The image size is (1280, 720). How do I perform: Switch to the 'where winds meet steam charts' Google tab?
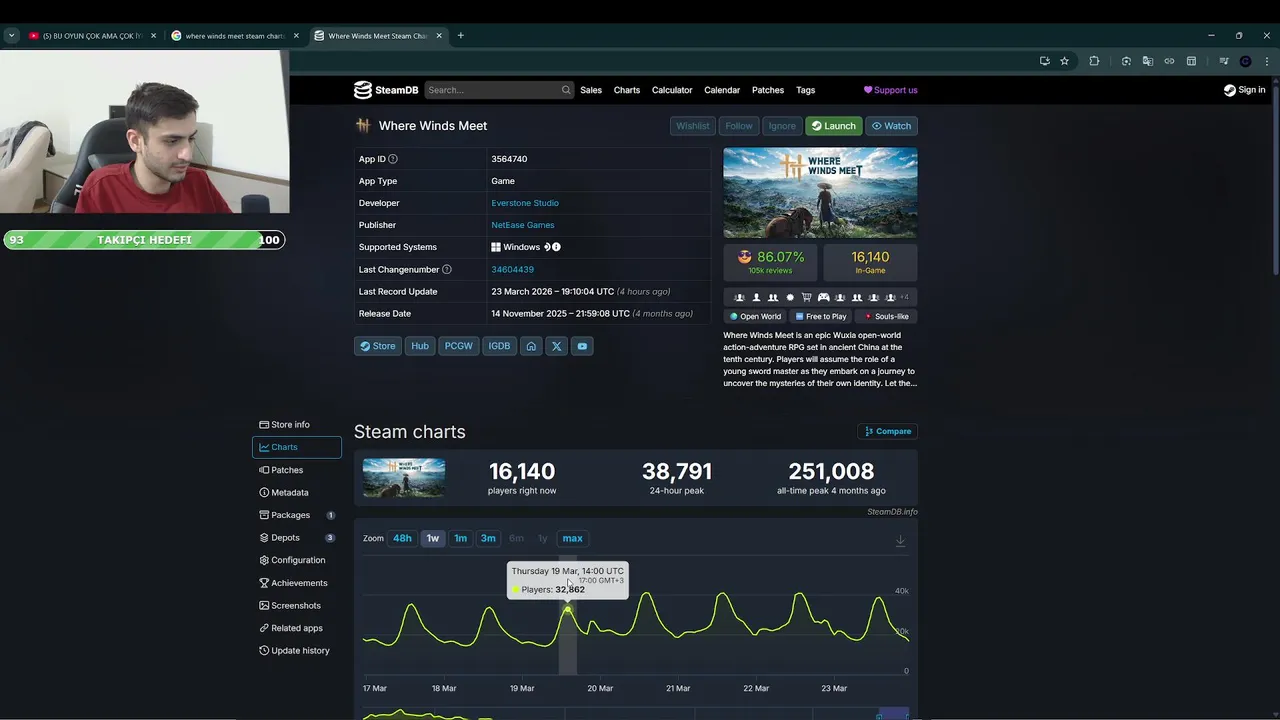[235, 36]
